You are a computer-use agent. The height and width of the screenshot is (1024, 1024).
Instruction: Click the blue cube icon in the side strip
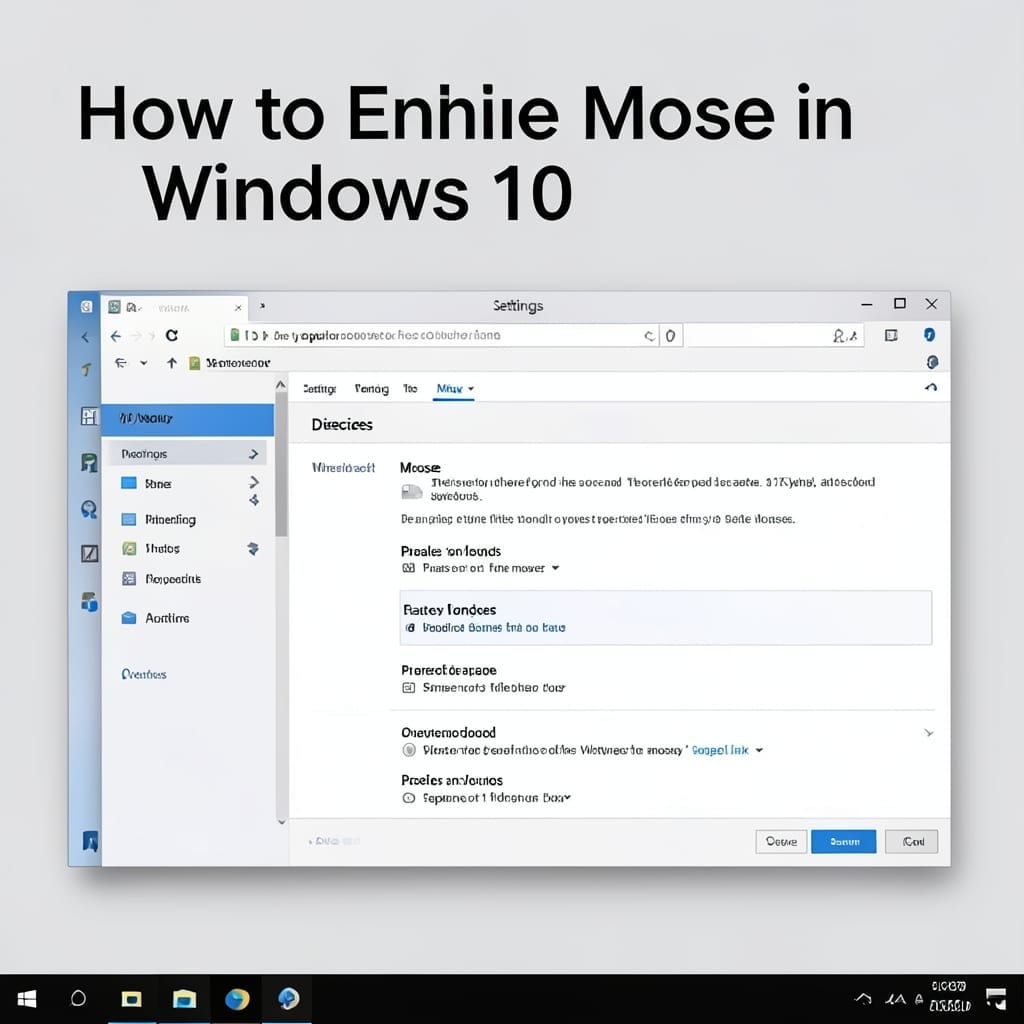click(89, 601)
